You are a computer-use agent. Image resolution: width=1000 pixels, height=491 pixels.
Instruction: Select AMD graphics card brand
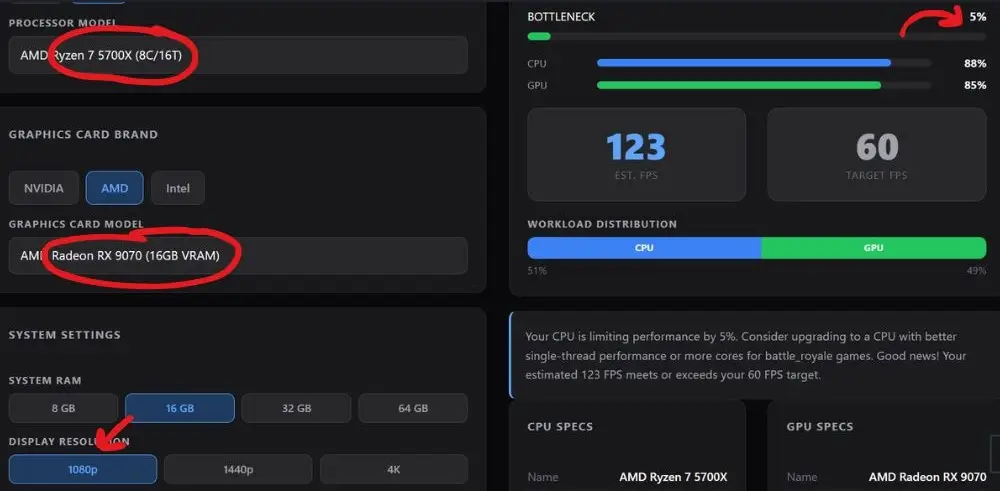pos(115,188)
